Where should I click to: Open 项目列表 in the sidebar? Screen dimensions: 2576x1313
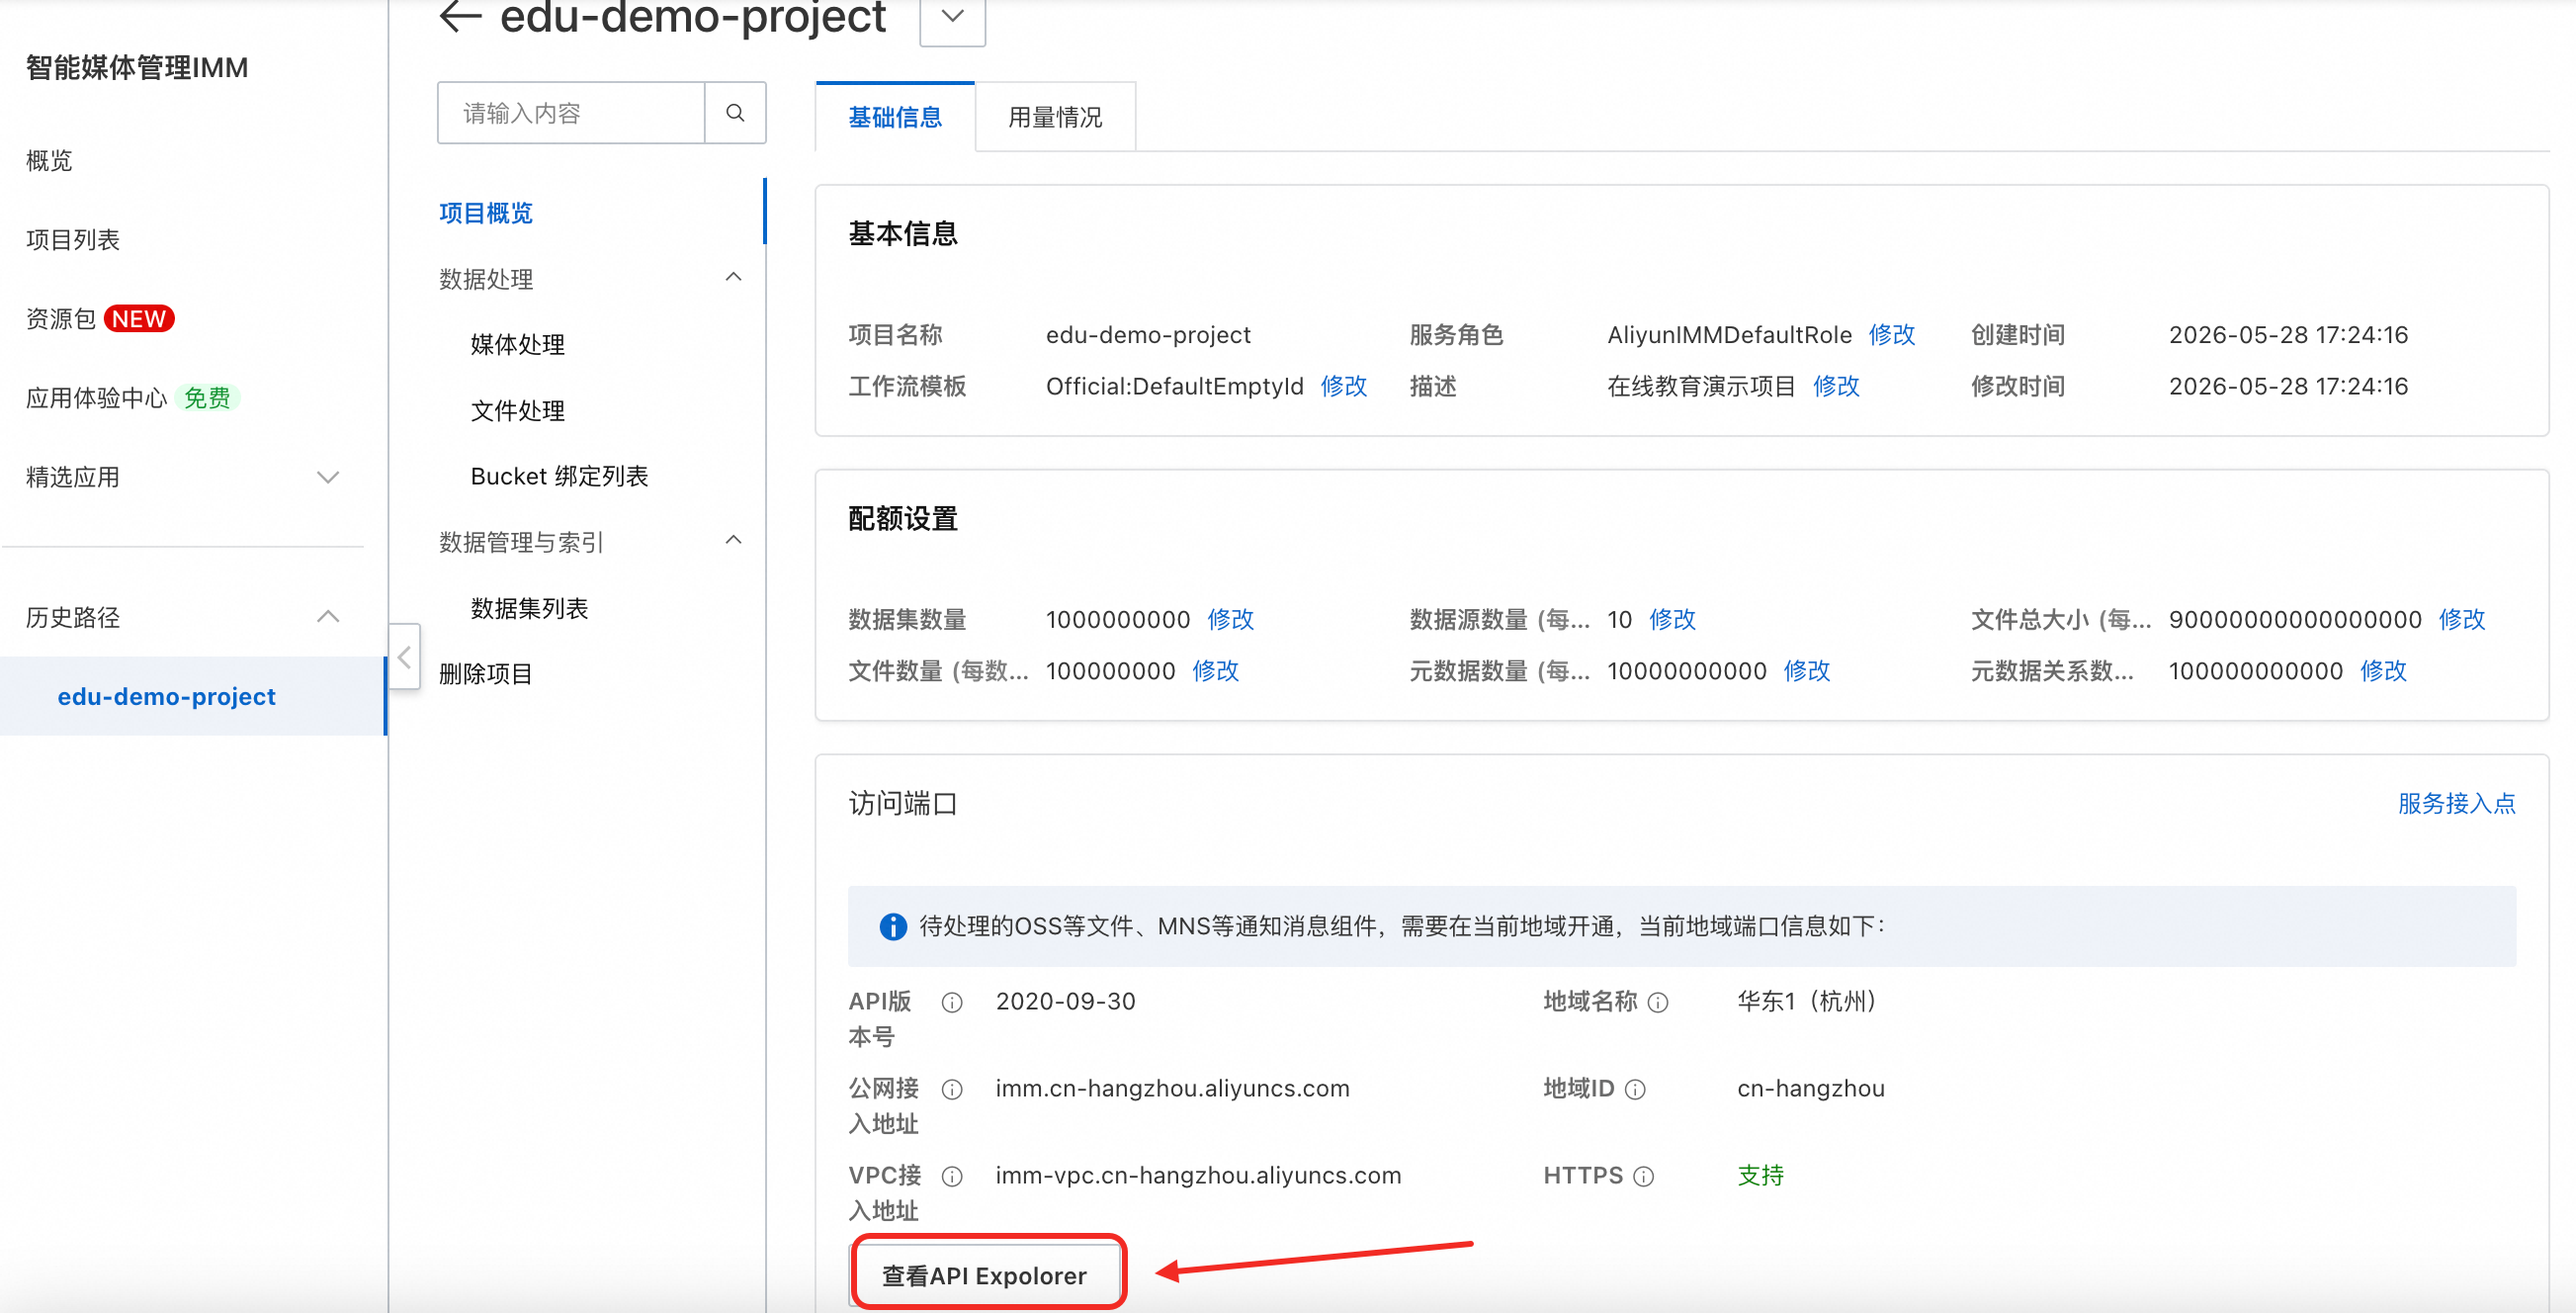[x=73, y=239]
